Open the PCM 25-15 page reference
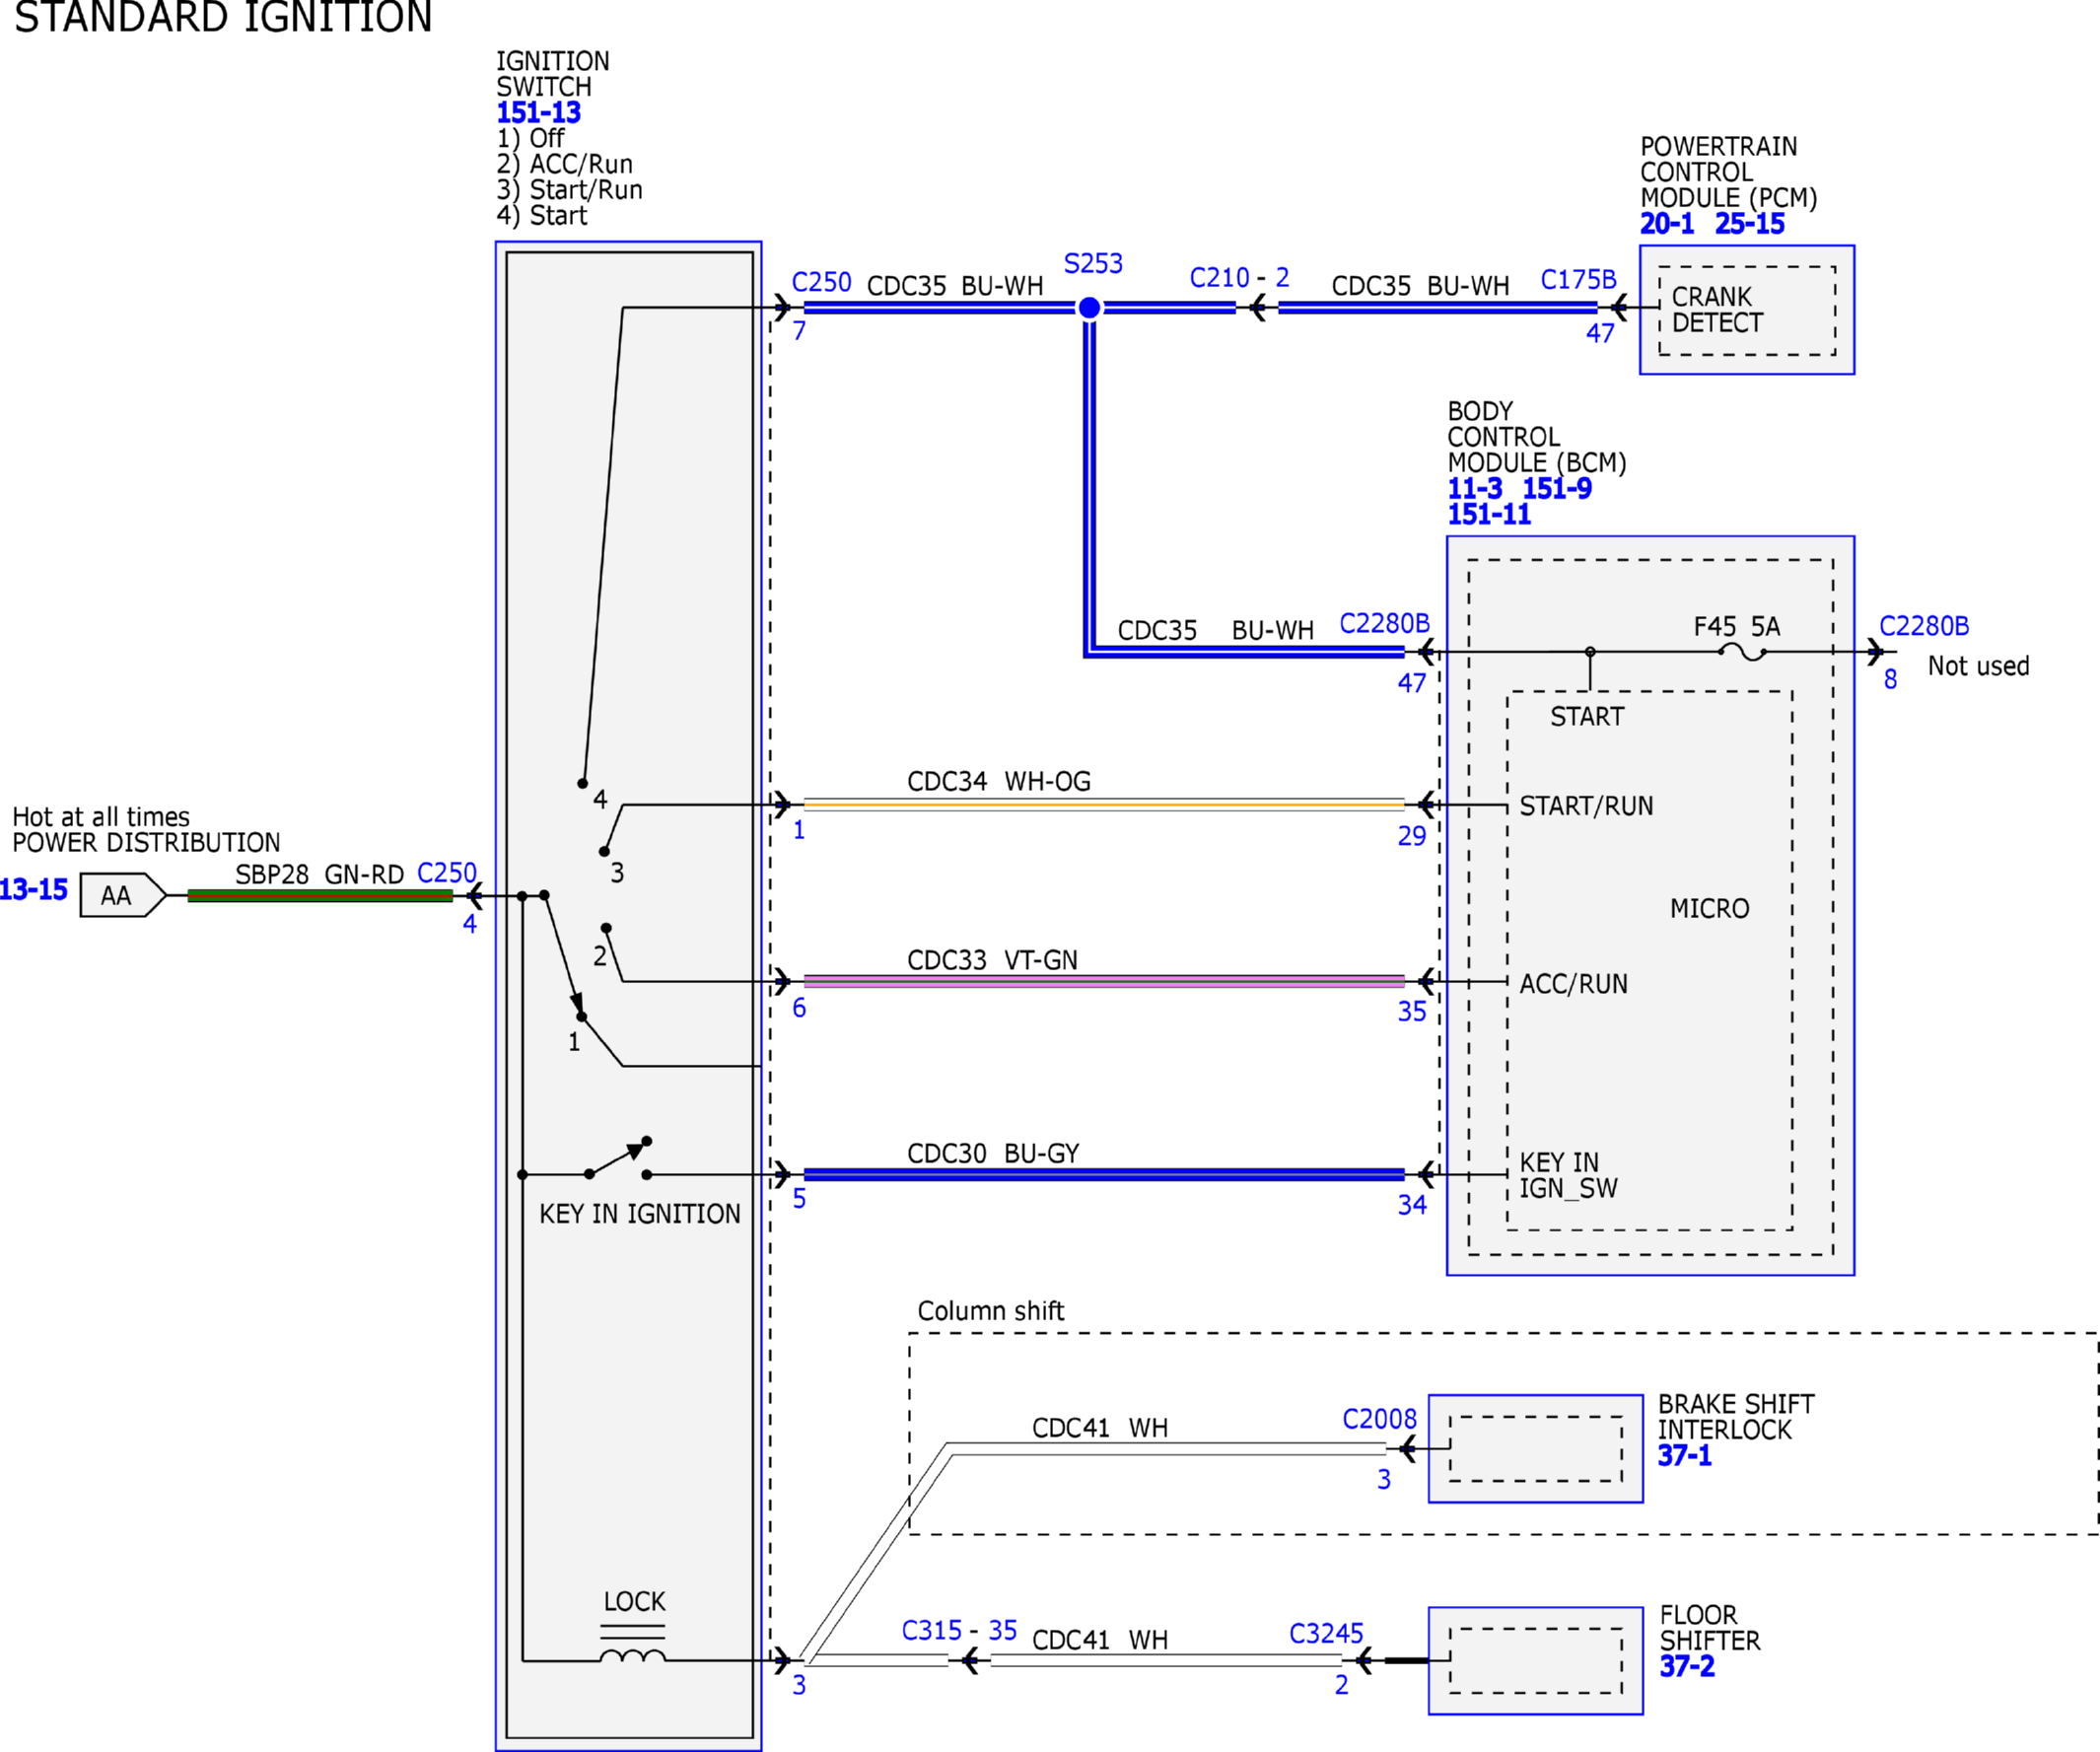Viewport: 2100px width, 1752px height. coord(1749,223)
